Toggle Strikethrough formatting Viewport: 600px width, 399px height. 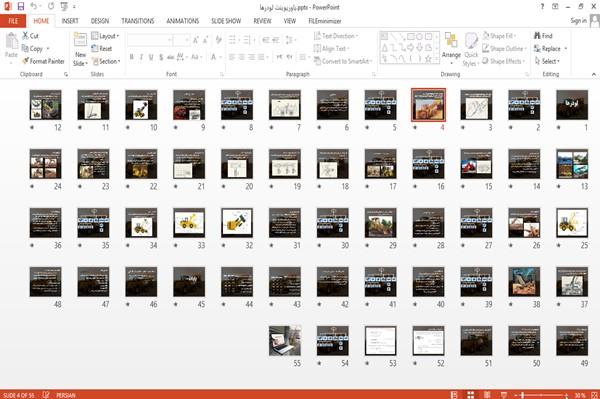coord(170,57)
